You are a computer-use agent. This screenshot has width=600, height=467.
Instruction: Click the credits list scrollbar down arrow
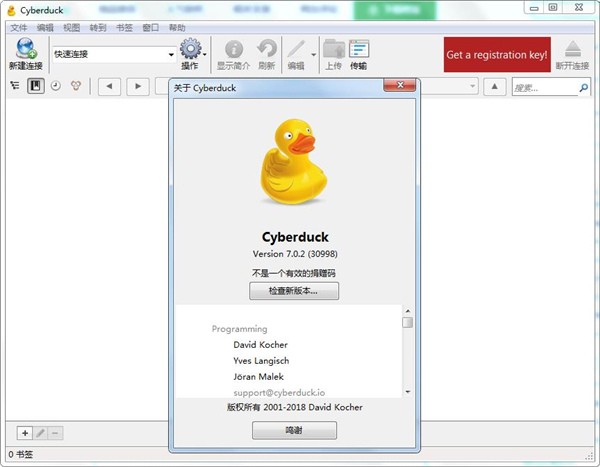click(408, 390)
